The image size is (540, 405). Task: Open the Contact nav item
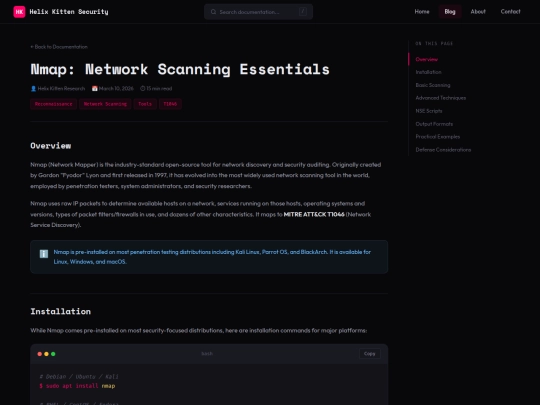pyautogui.click(x=510, y=12)
